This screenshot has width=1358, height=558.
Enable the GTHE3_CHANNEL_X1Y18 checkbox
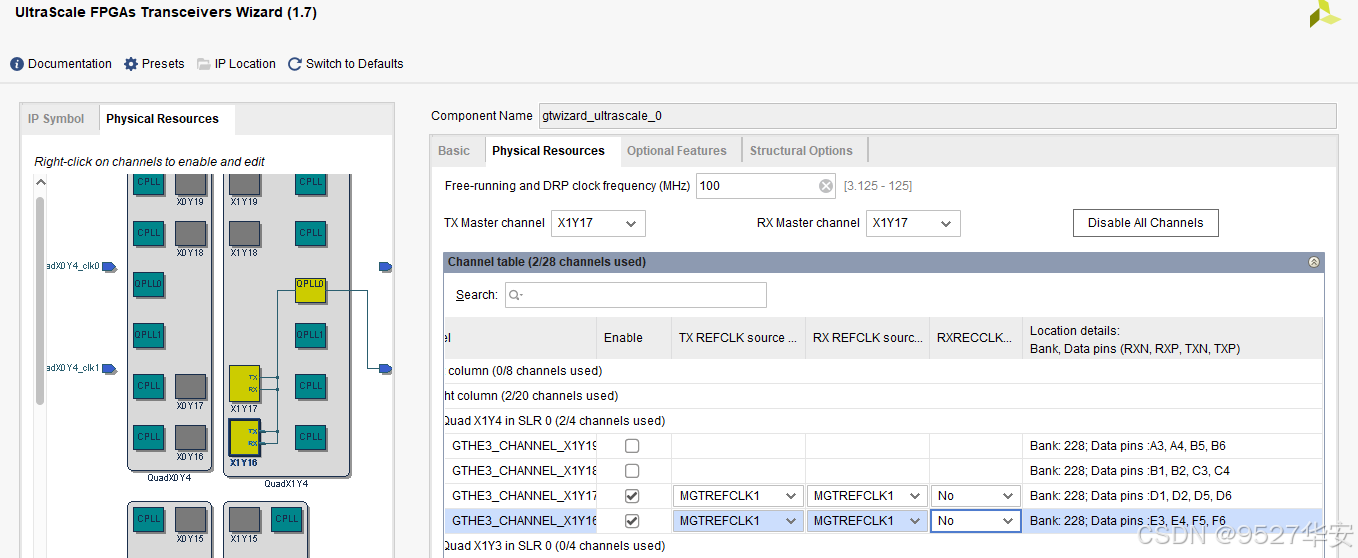(632, 471)
